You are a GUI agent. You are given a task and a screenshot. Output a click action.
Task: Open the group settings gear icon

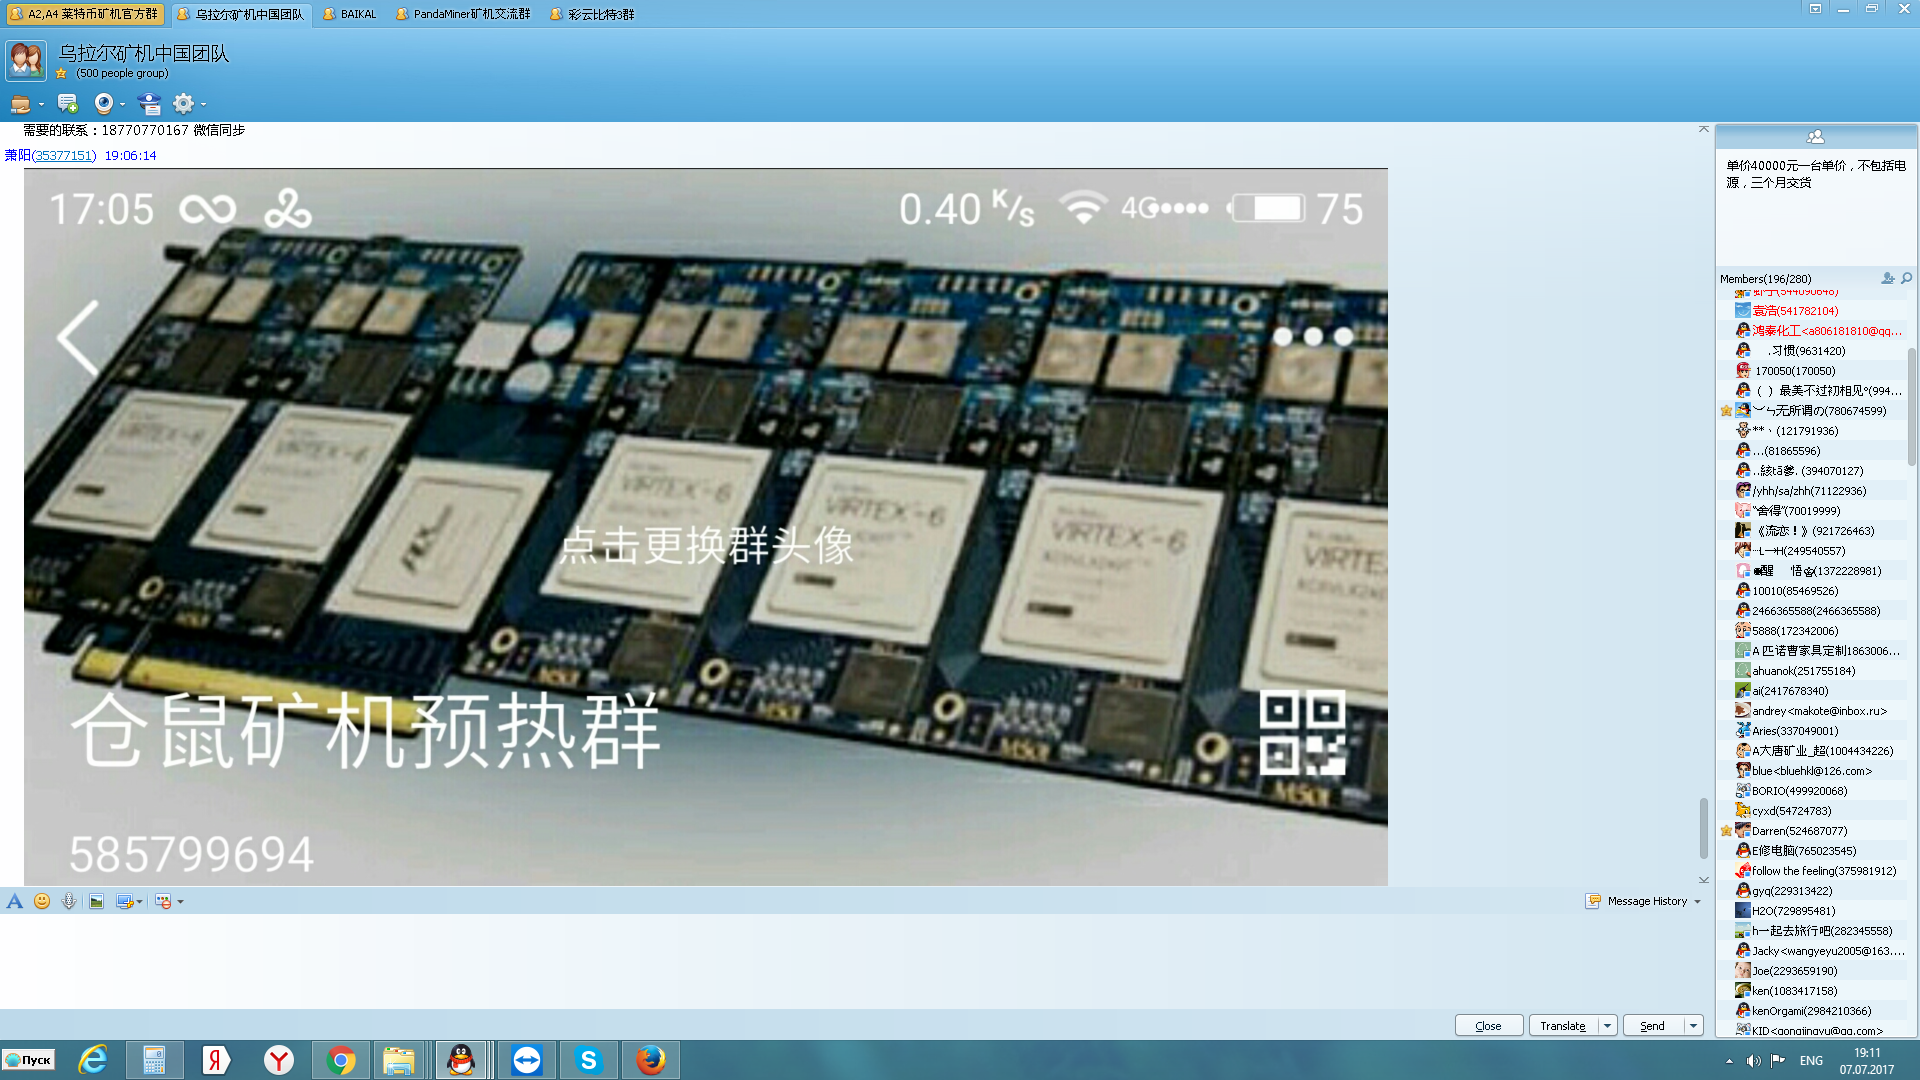coord(183,104)
